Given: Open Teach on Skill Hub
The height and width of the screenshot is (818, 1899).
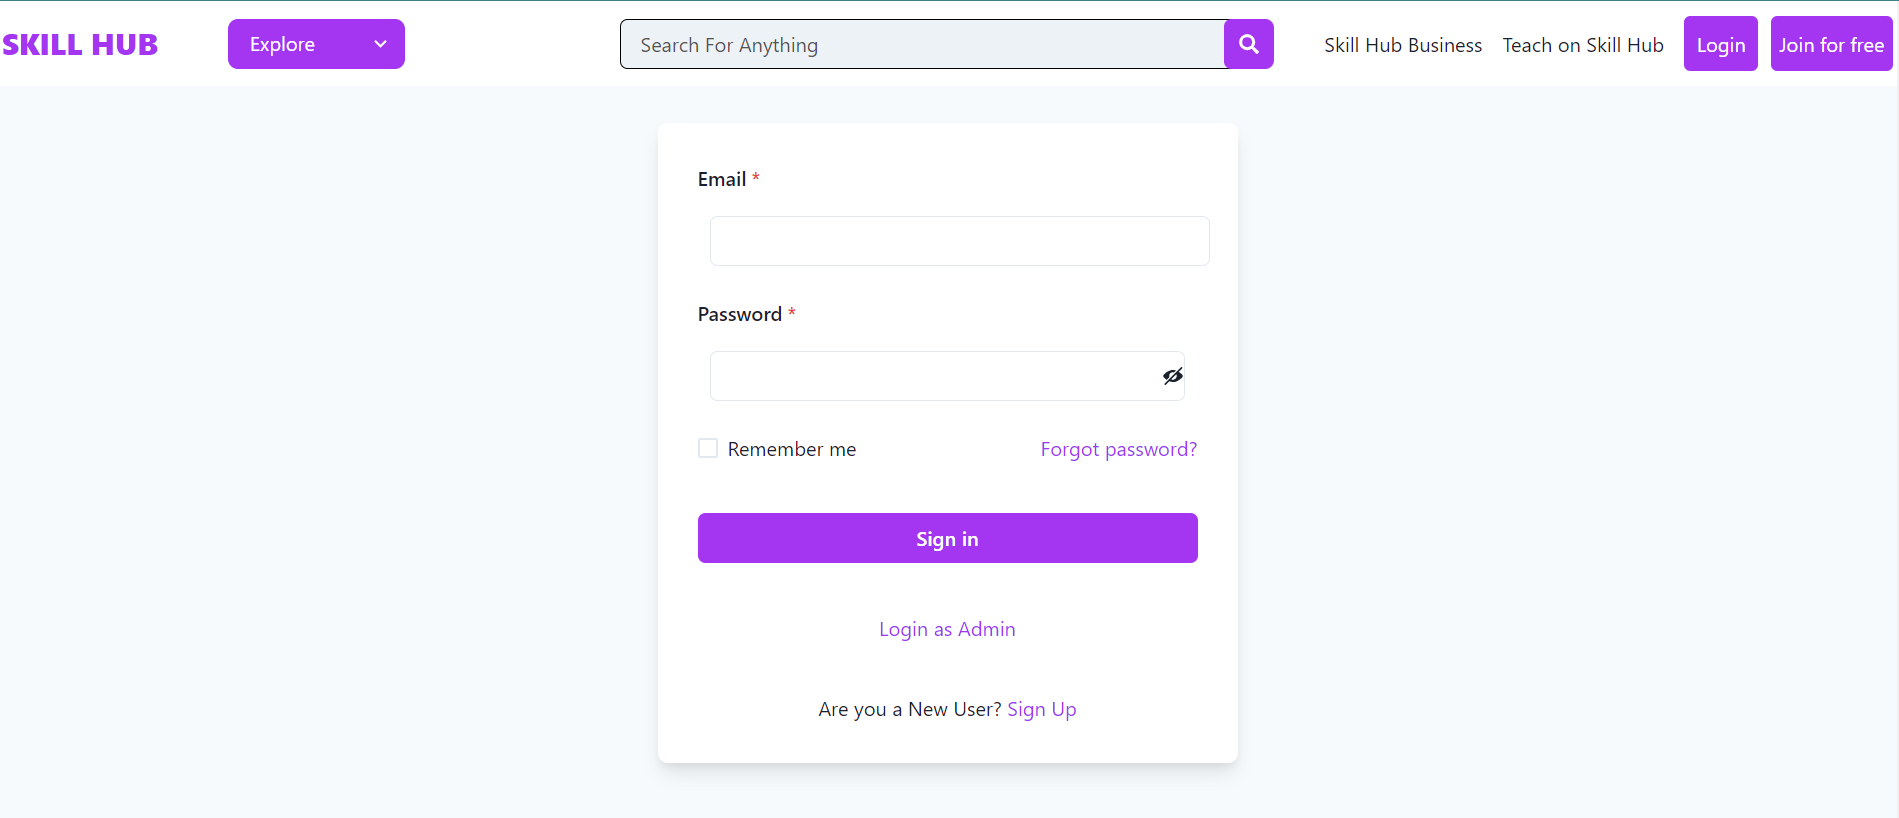Looking at the screenshot, I should tap(1582, 45).
